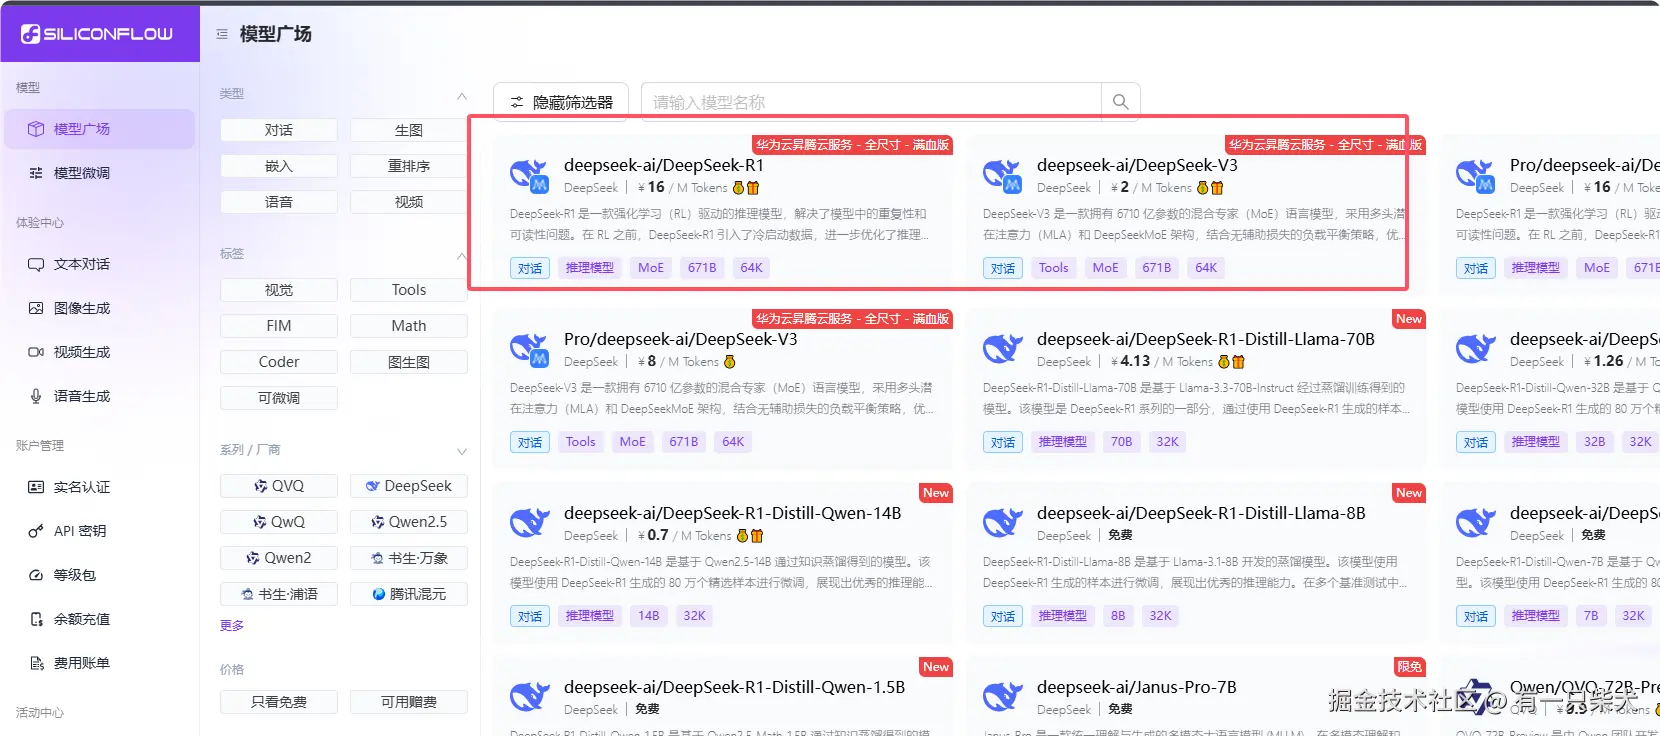Click the 更多 link under vendors
1660x736 pixels.
232,625
